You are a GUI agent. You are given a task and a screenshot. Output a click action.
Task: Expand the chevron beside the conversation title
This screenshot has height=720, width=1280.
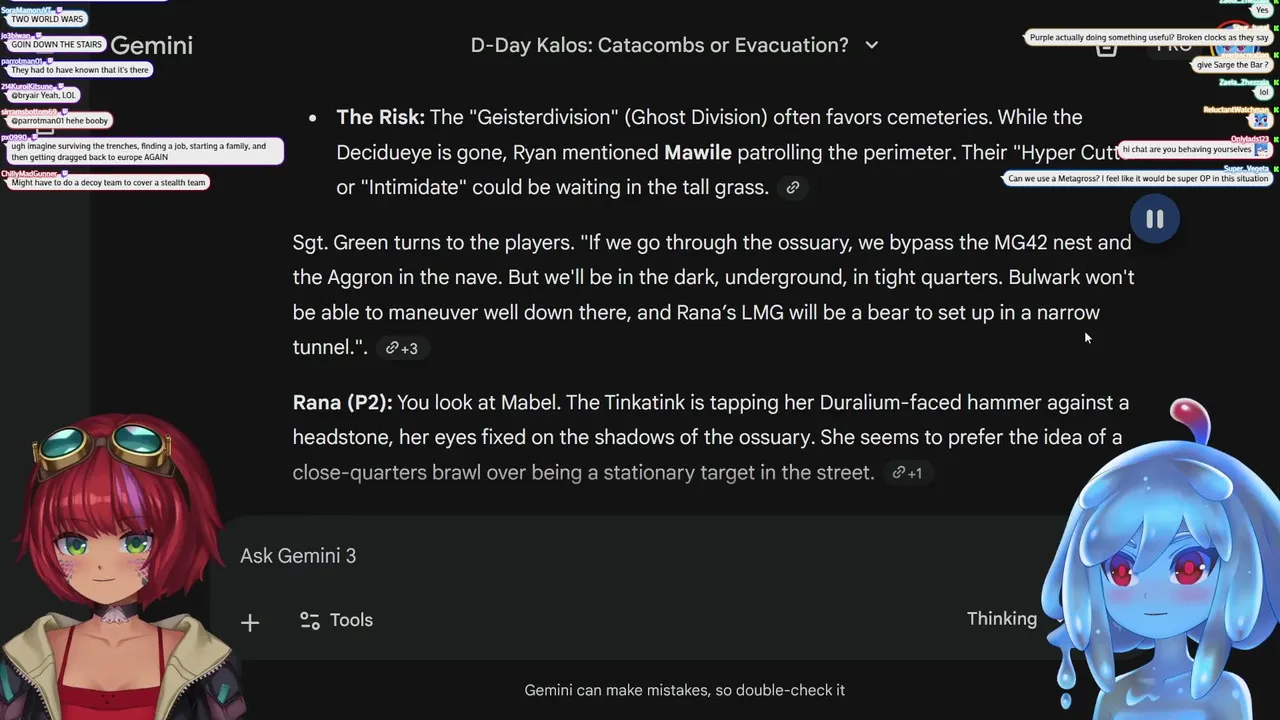tap(872, 45)
